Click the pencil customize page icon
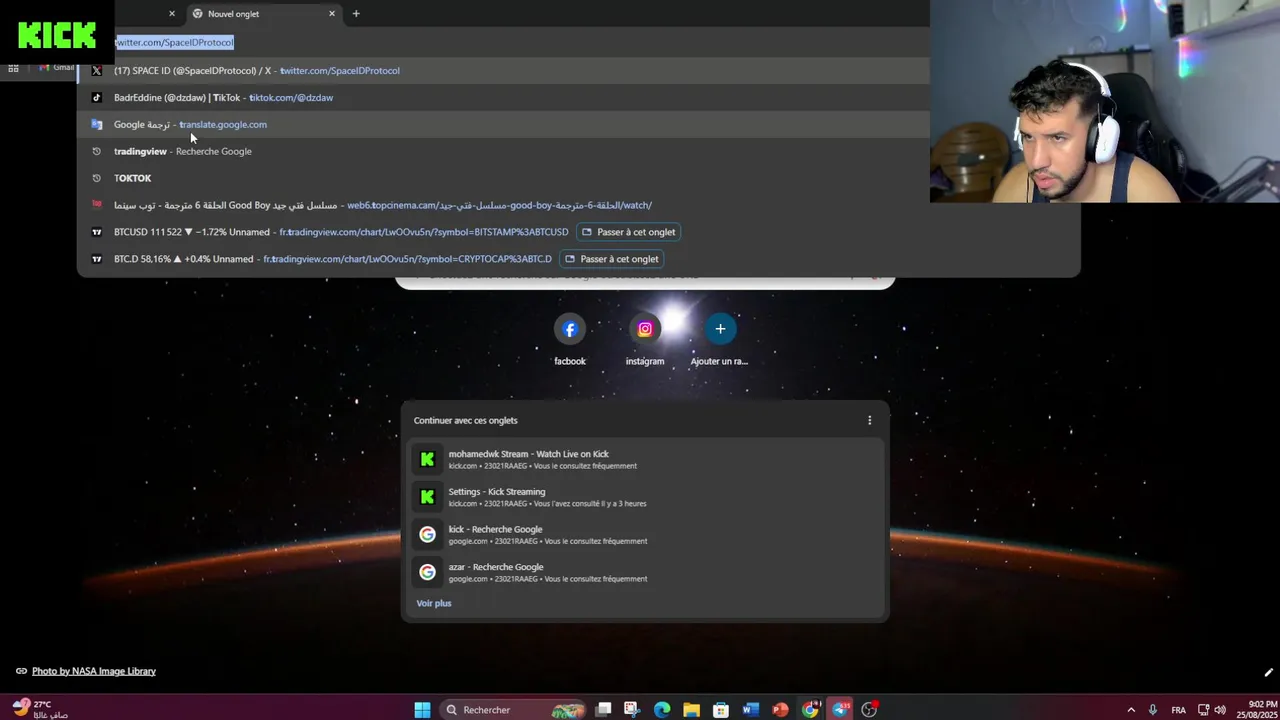The width and height of the screenshot is (1280, 720). (1268, 673)
